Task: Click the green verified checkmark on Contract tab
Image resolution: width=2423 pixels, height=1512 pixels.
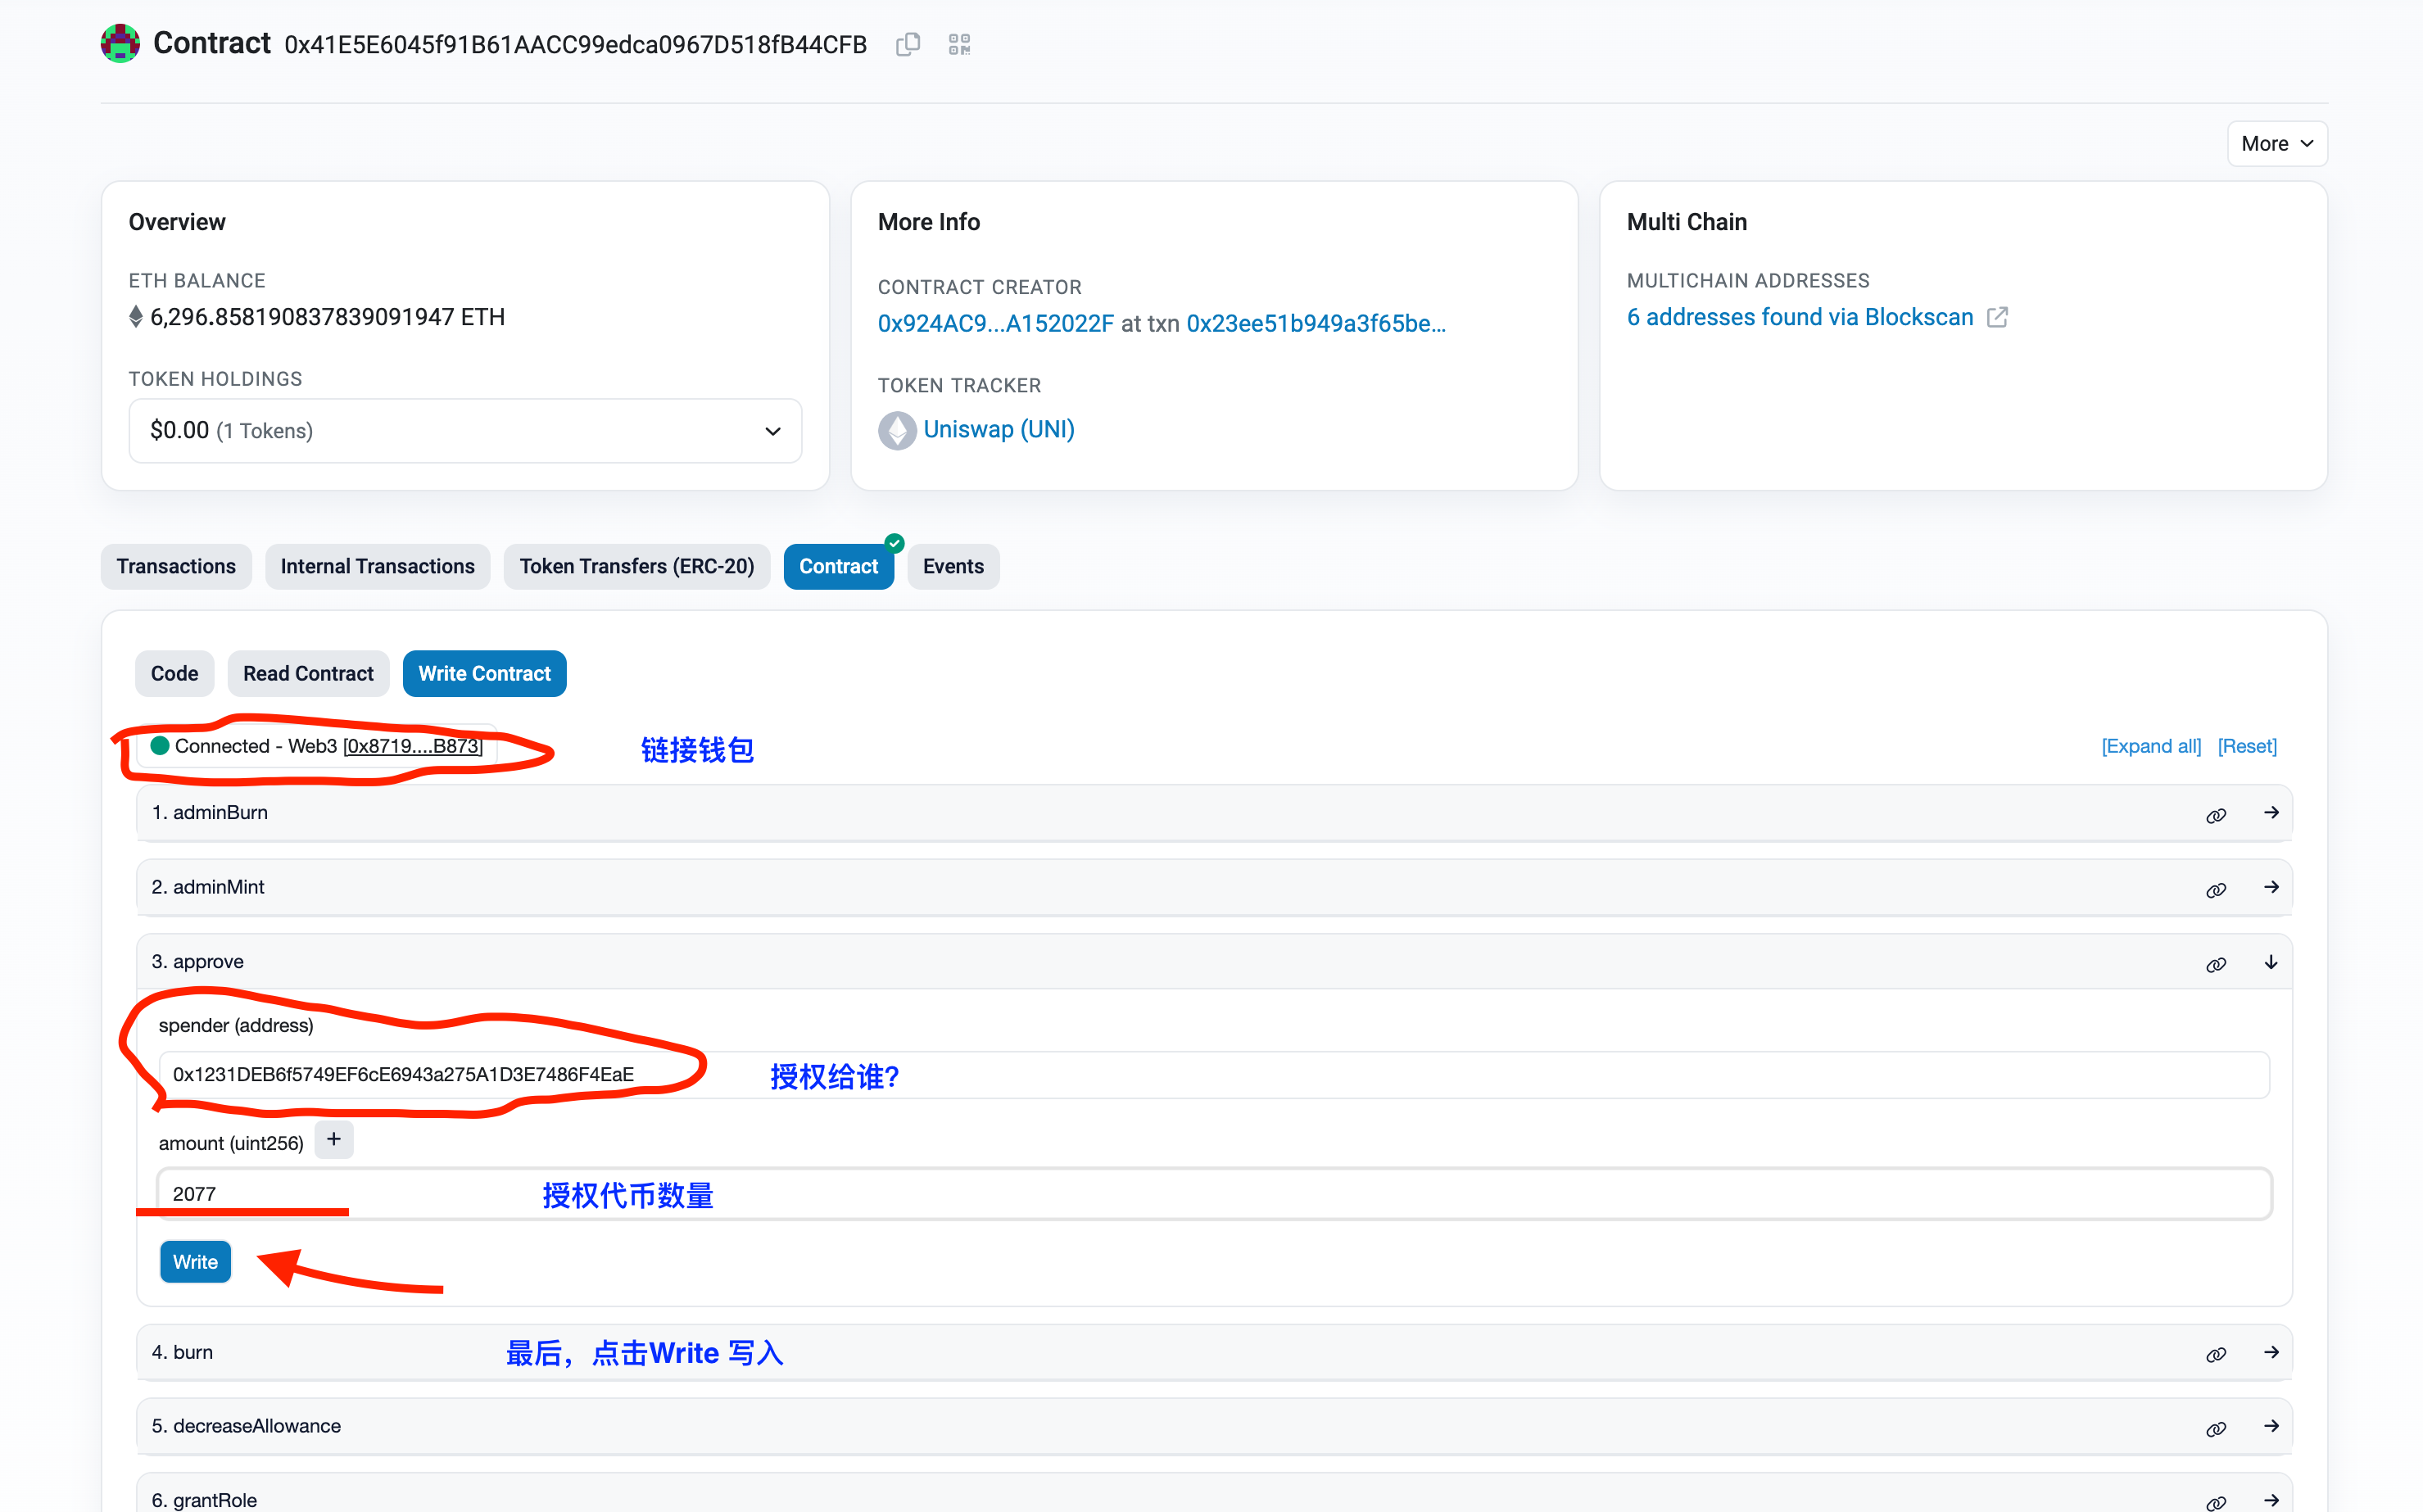Action: pyautogui.click(x=894, y=543)
